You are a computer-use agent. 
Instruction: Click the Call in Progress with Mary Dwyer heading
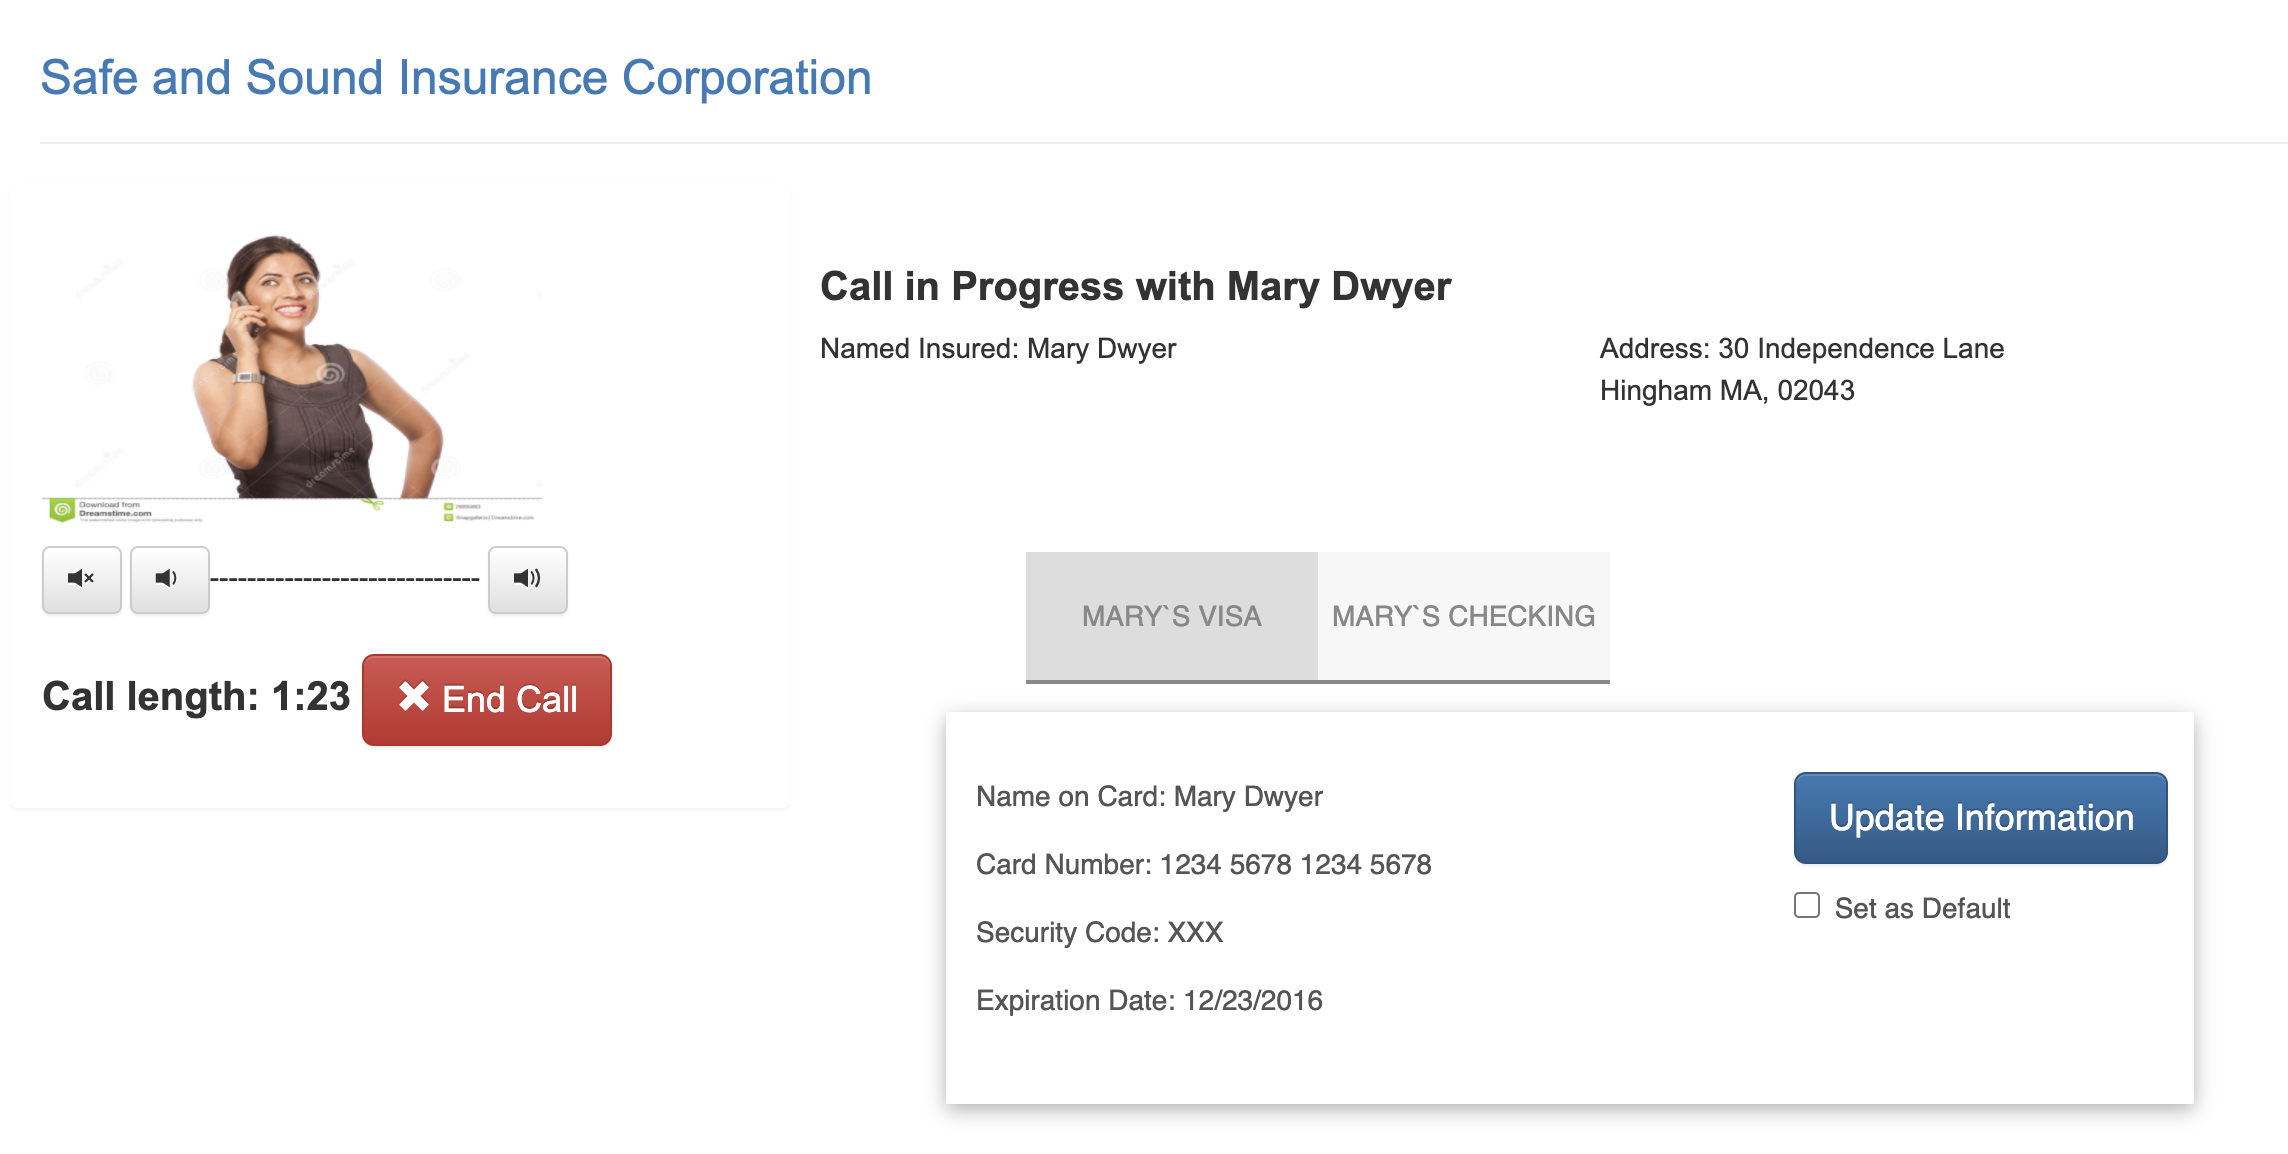(x=1135, y=286)
